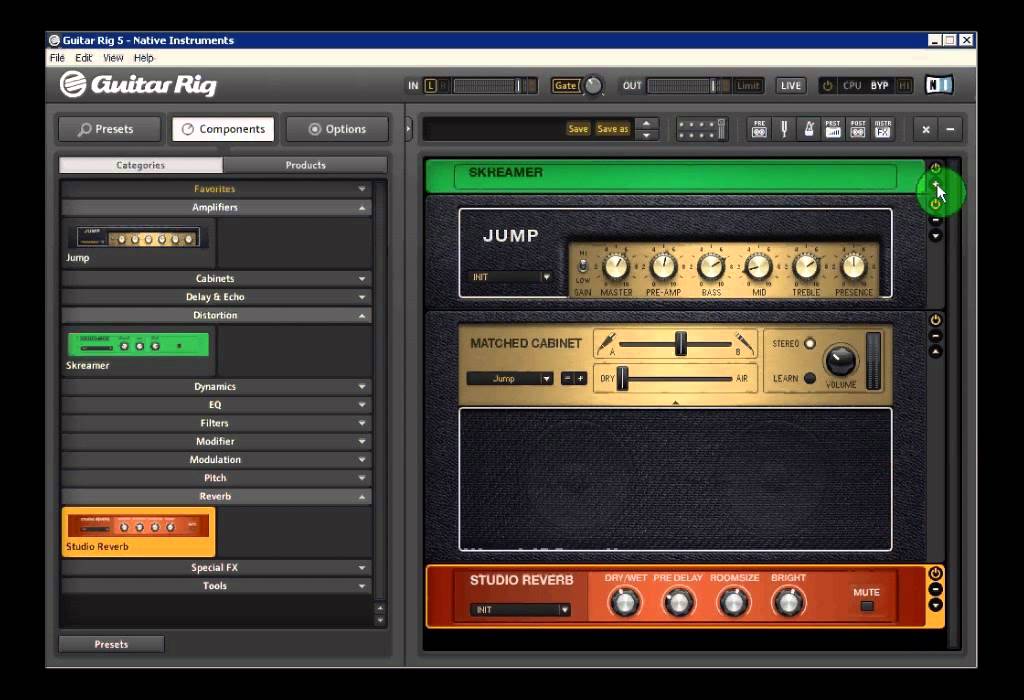Collapse the Distortion category

(x=216, y=315)
